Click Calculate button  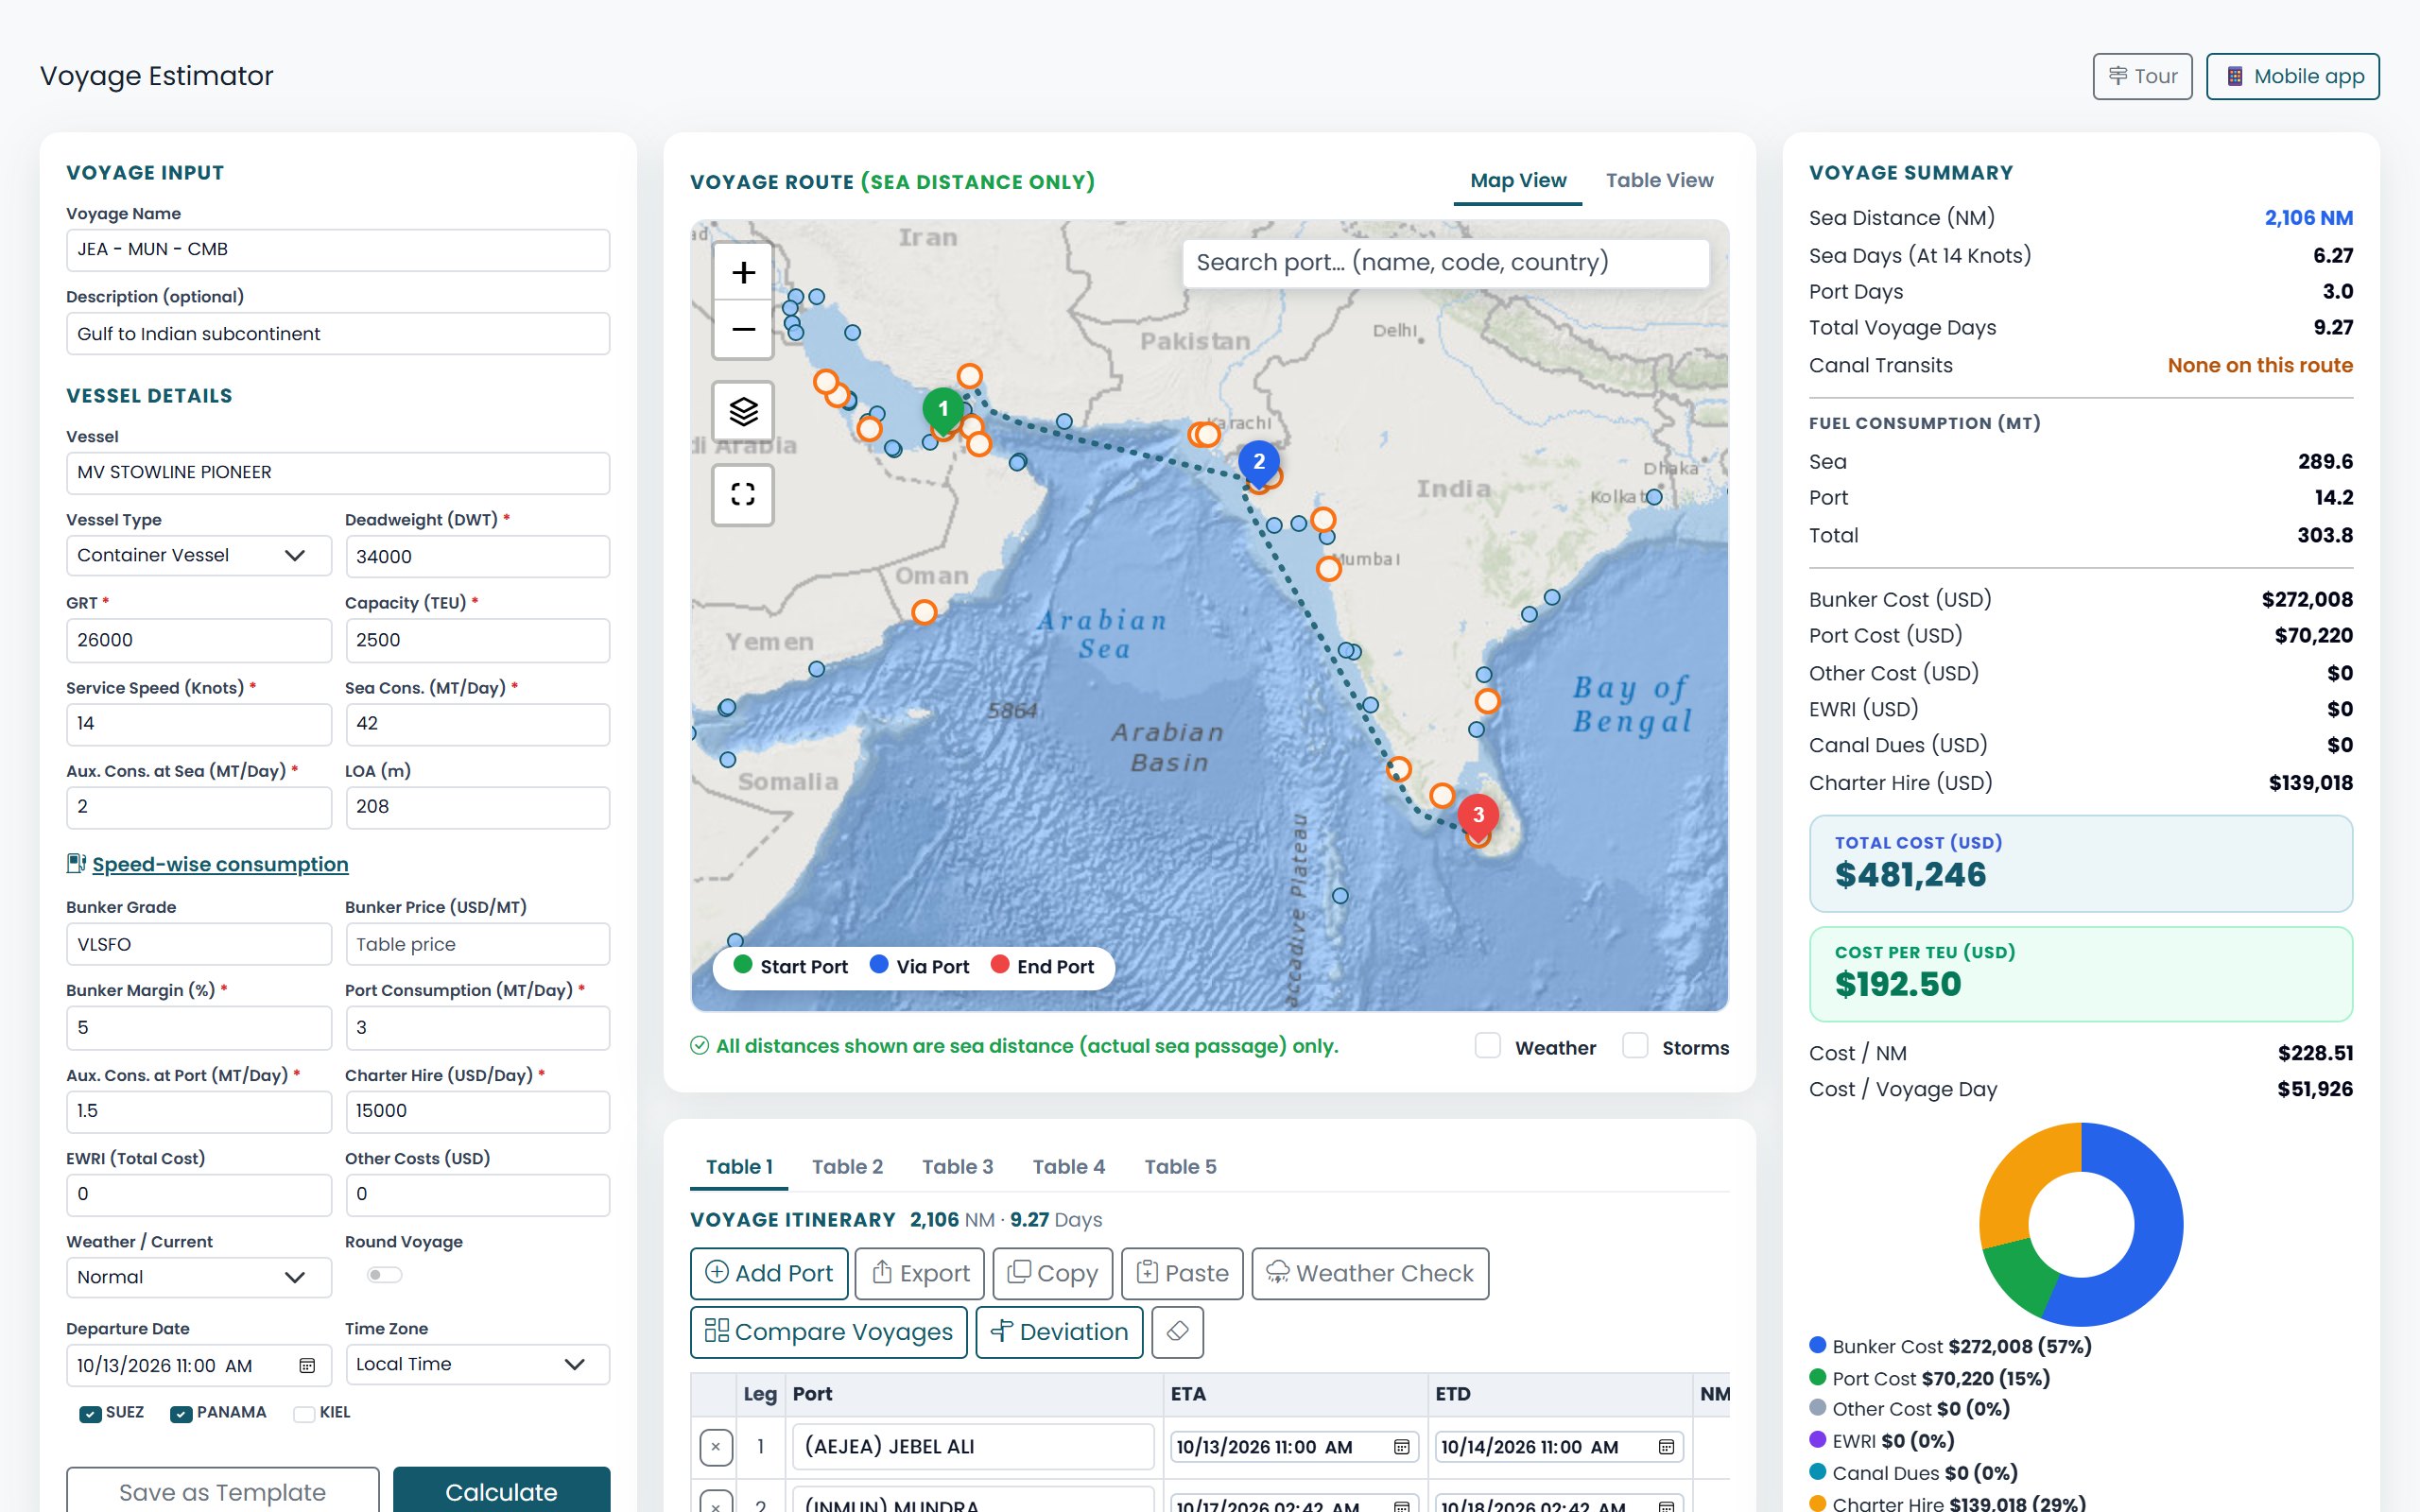(501, 1490)
